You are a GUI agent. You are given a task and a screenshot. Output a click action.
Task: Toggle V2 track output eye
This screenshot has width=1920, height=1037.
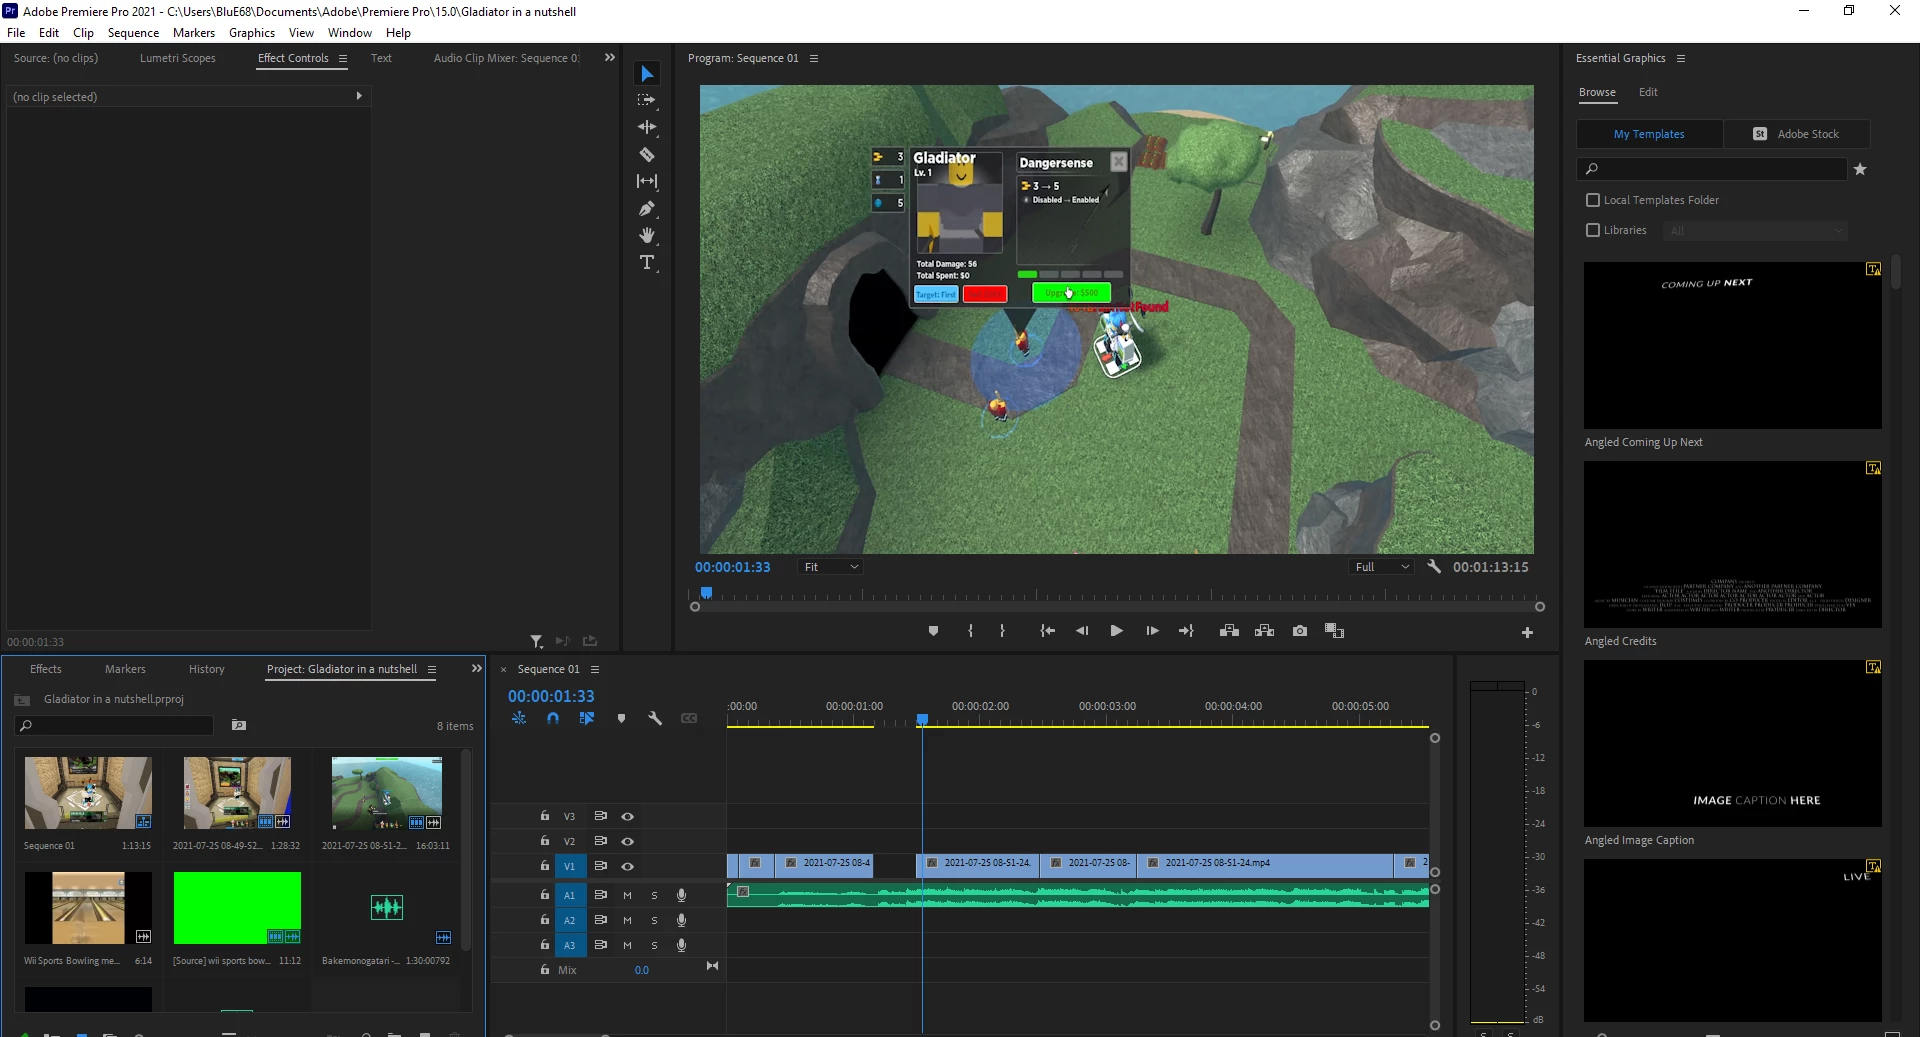(x=627, y=841)
